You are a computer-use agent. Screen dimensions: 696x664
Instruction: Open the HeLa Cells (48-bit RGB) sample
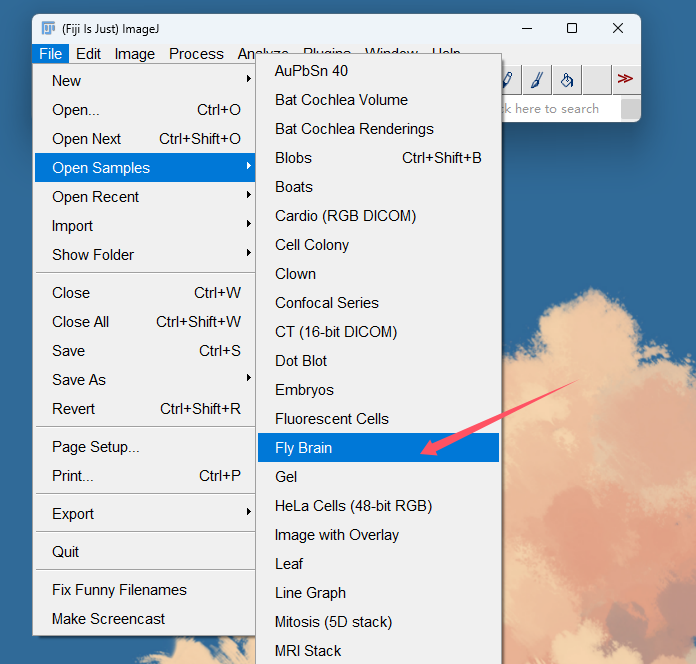click(x=378, y=506)
